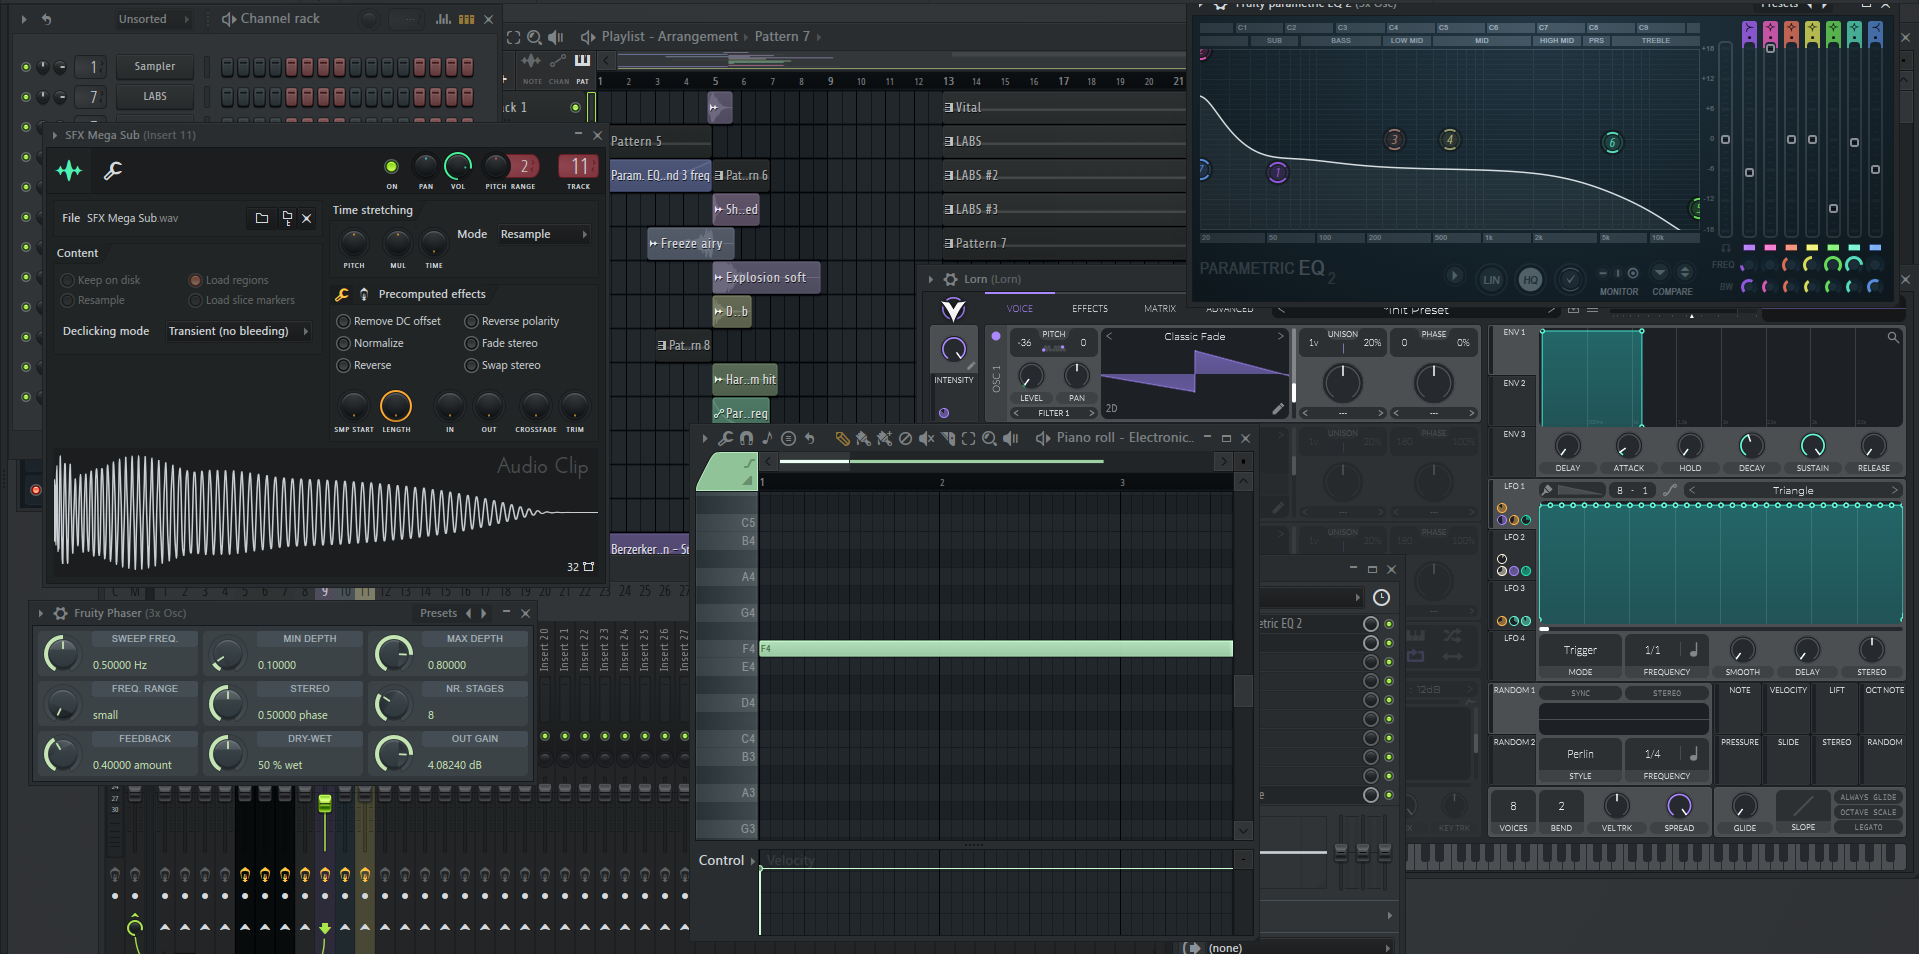Enable LIN linear phase in Parametric EQ 2
The height and width of the screenshot is (954, 1919).
pos(1491,279)
